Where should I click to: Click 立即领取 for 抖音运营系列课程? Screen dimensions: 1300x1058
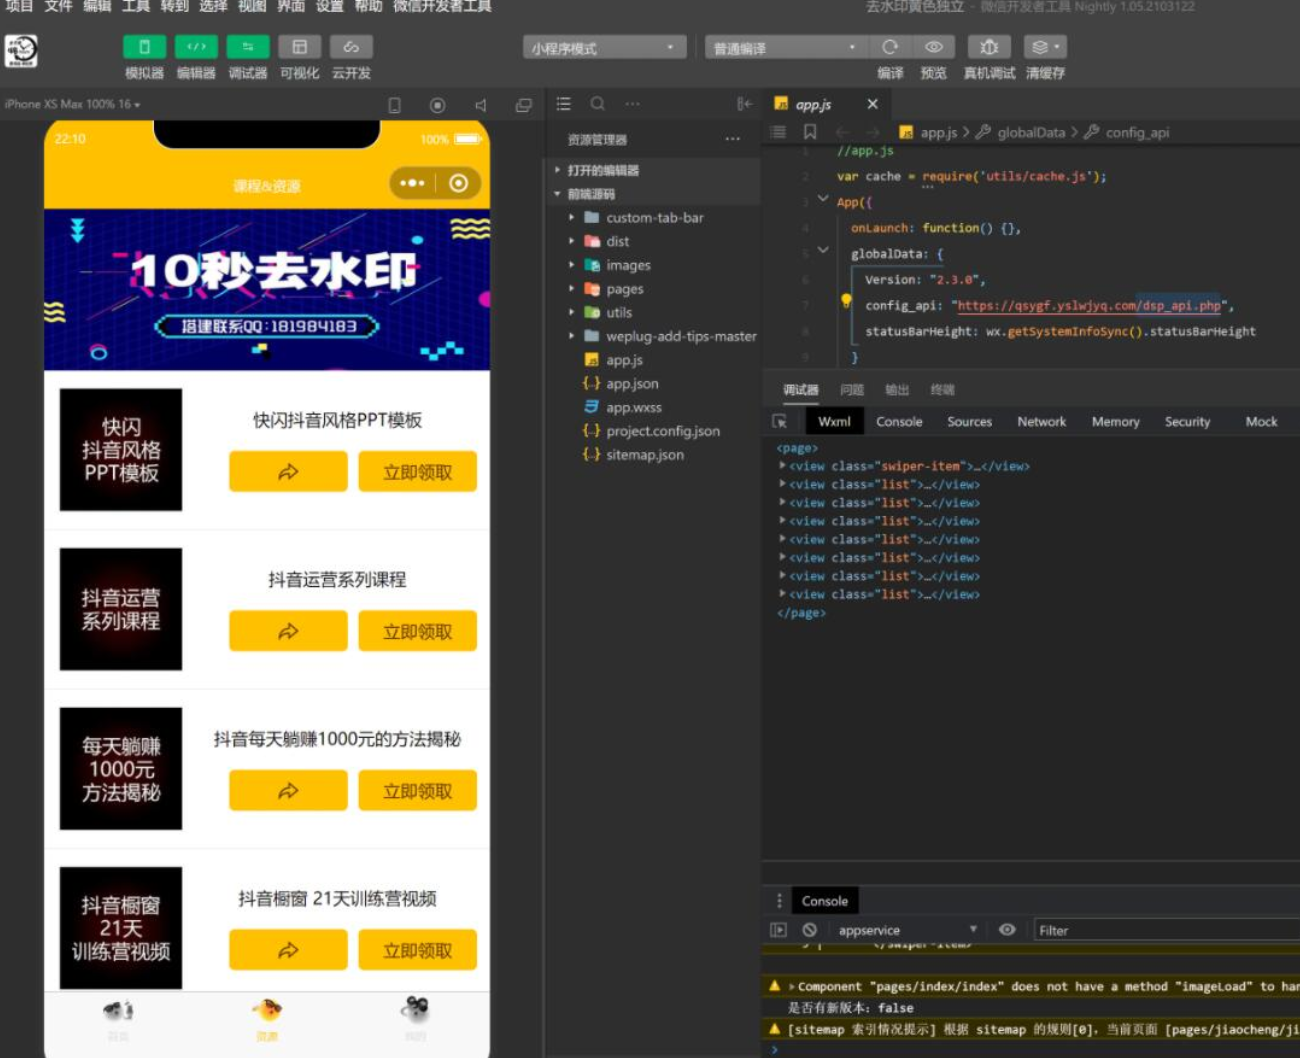tap(417, 632)
